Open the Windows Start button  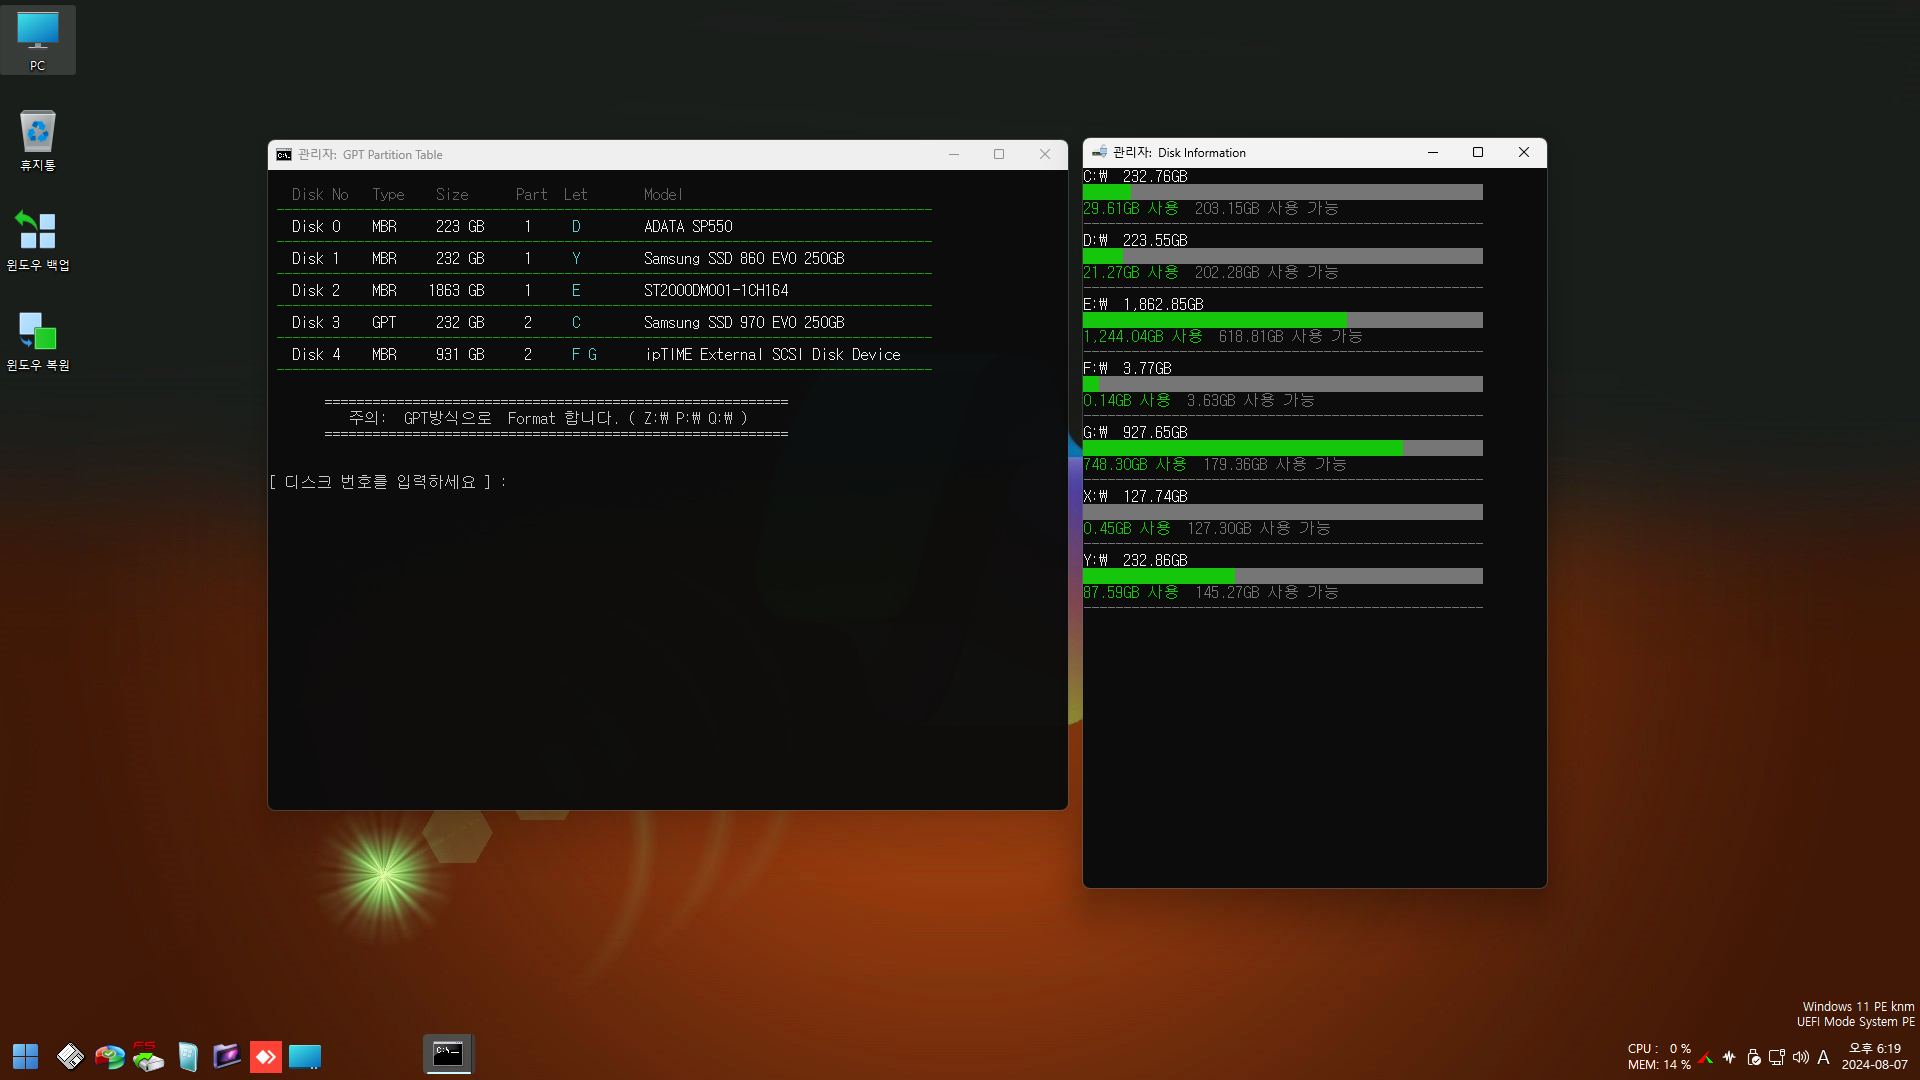25,1056
